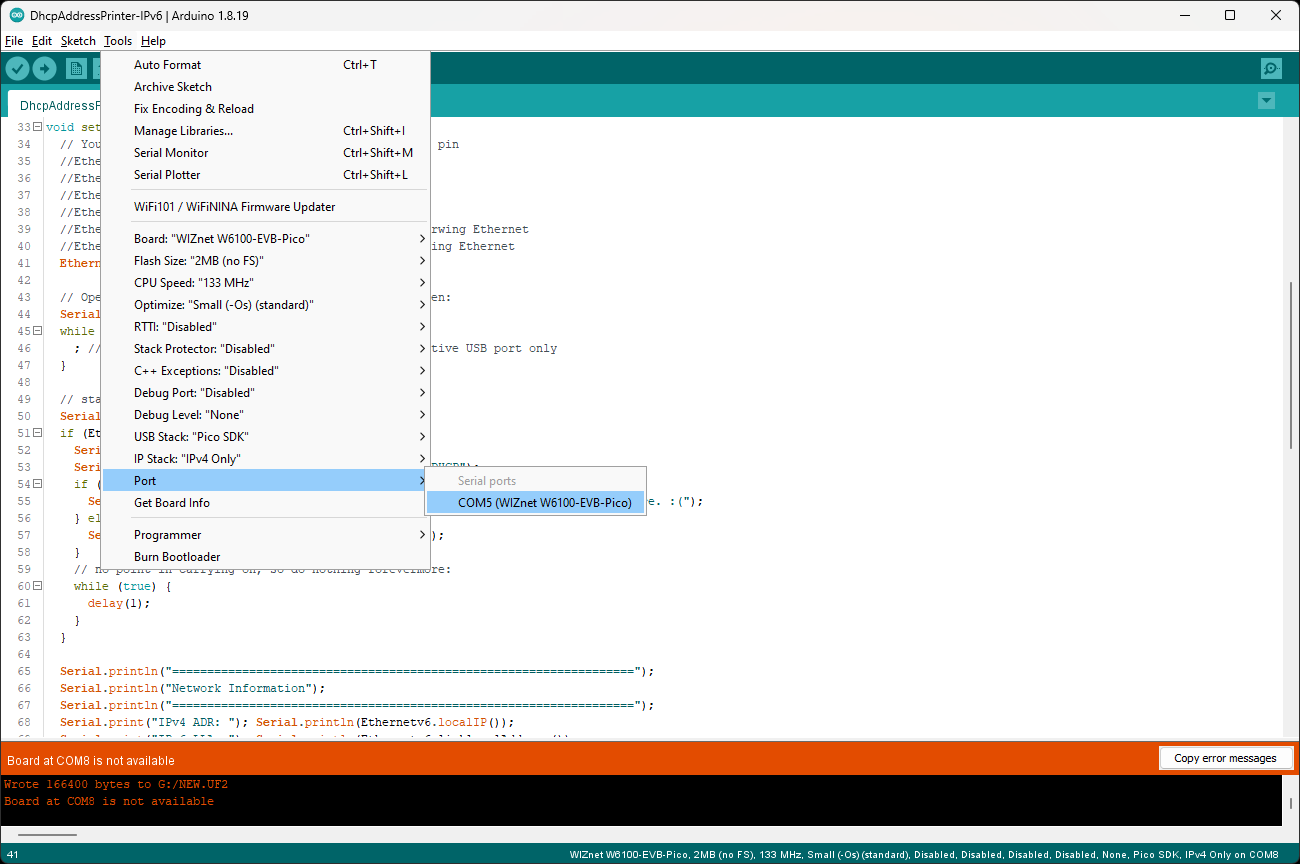The height and width of the screenshot is (864, 1300).
Task: Choose Burn Bootloader
Action: 266,557
